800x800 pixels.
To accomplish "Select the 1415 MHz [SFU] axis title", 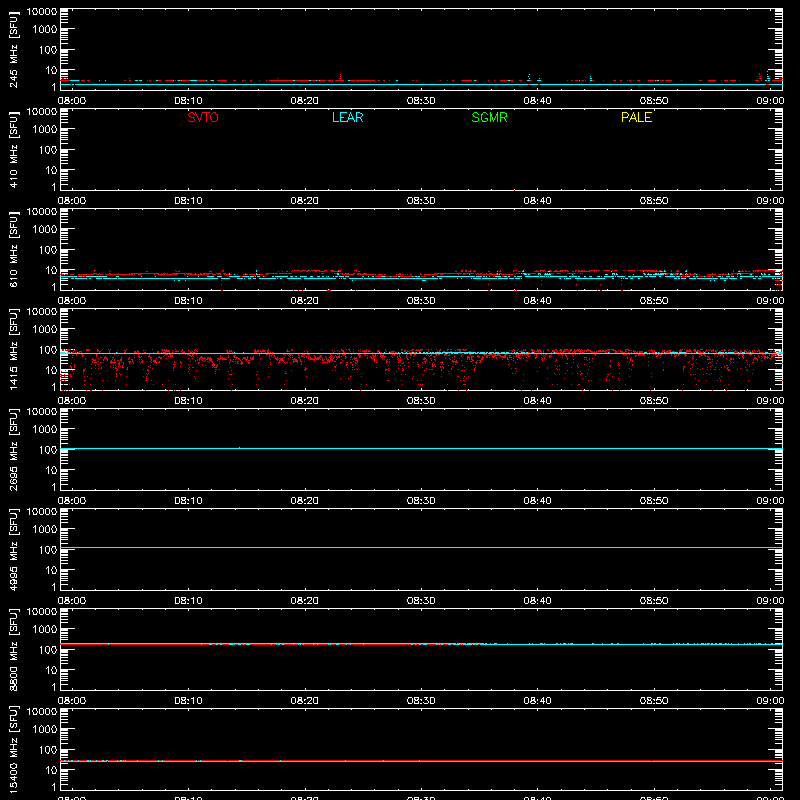I will (14, 350).
